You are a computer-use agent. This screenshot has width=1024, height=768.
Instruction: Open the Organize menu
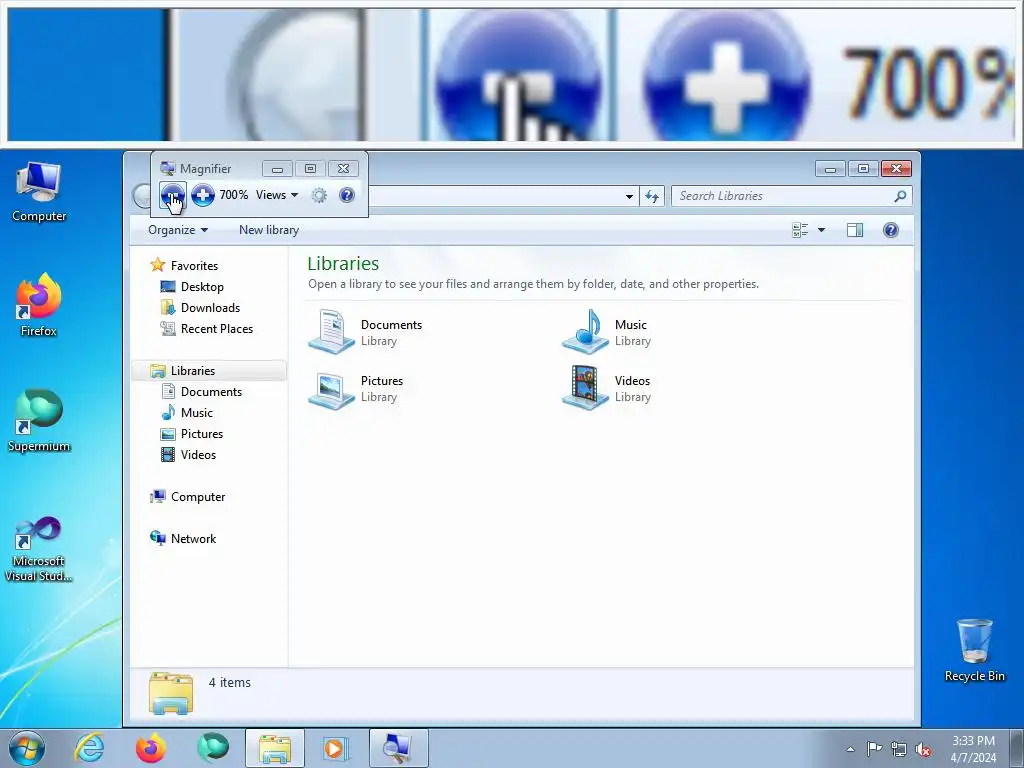[178, 230]
